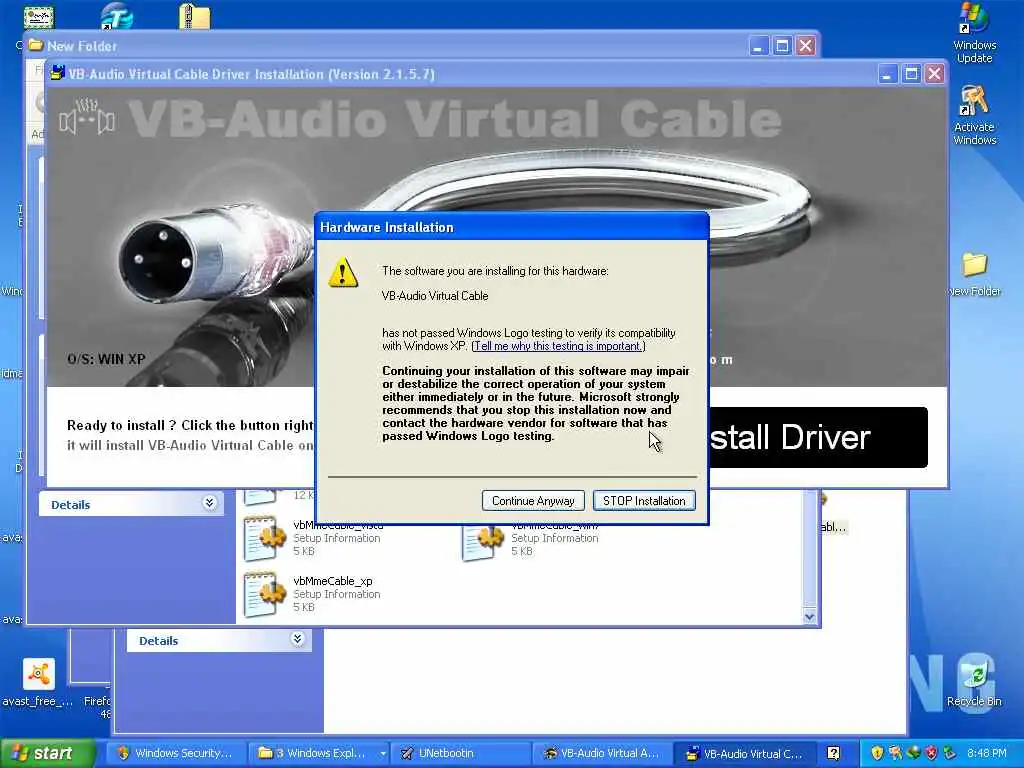Click the New Folder window title folder icon
1024x768 pixels.
35,46
